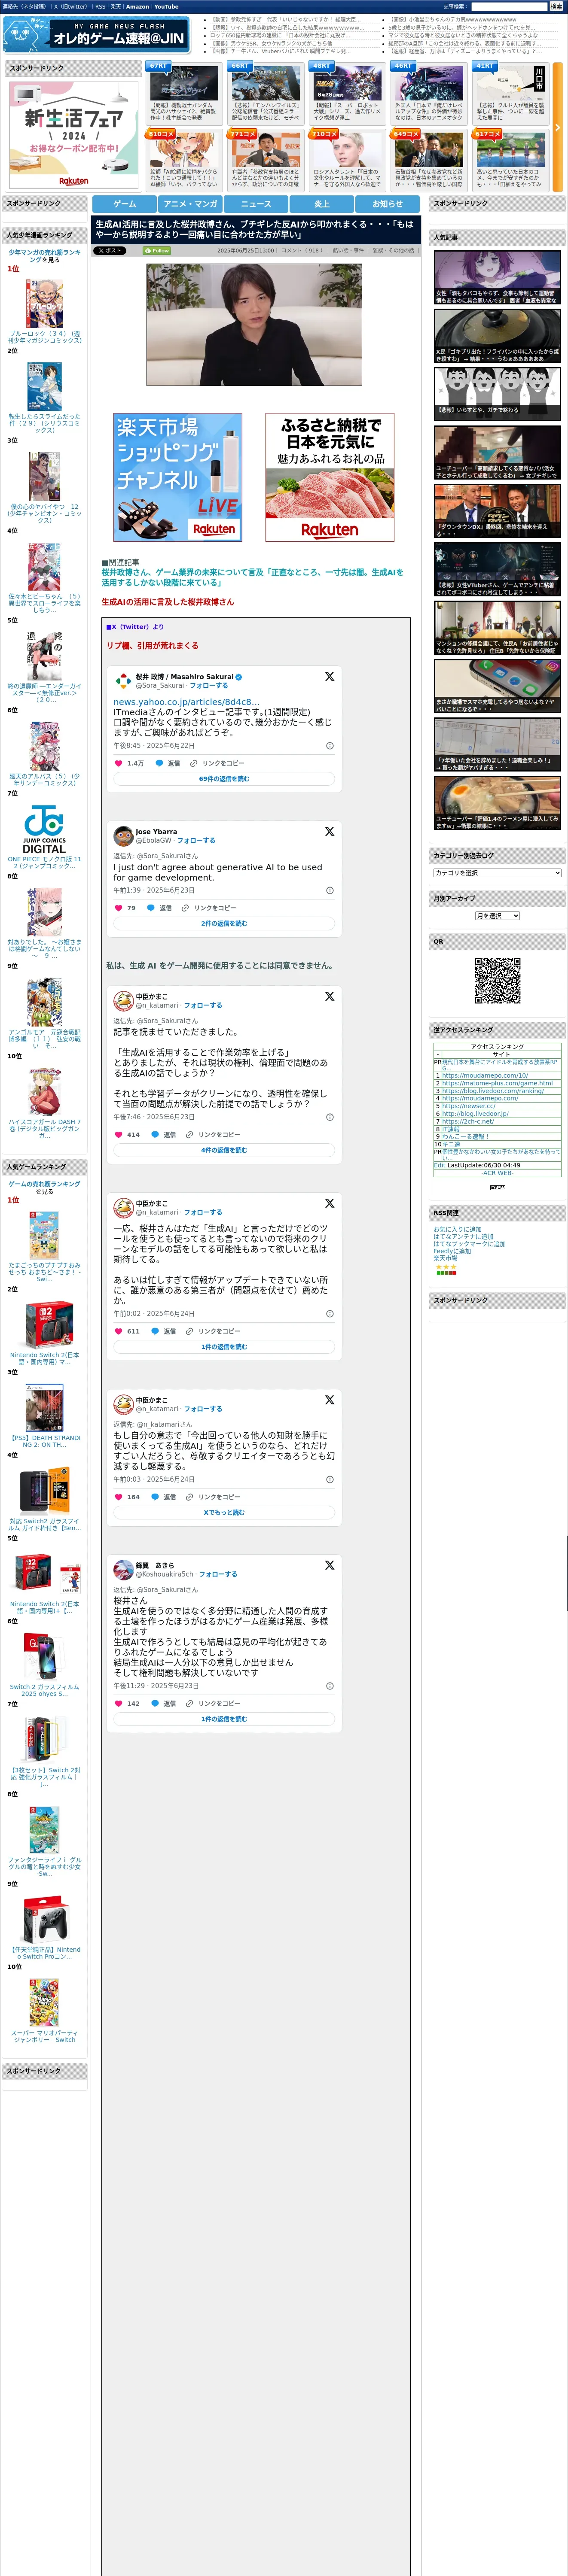Click the 楽天市場ショッピングチャンネル LIVE ad
The height and width of the screenshot is (2576, 568).
177,477
